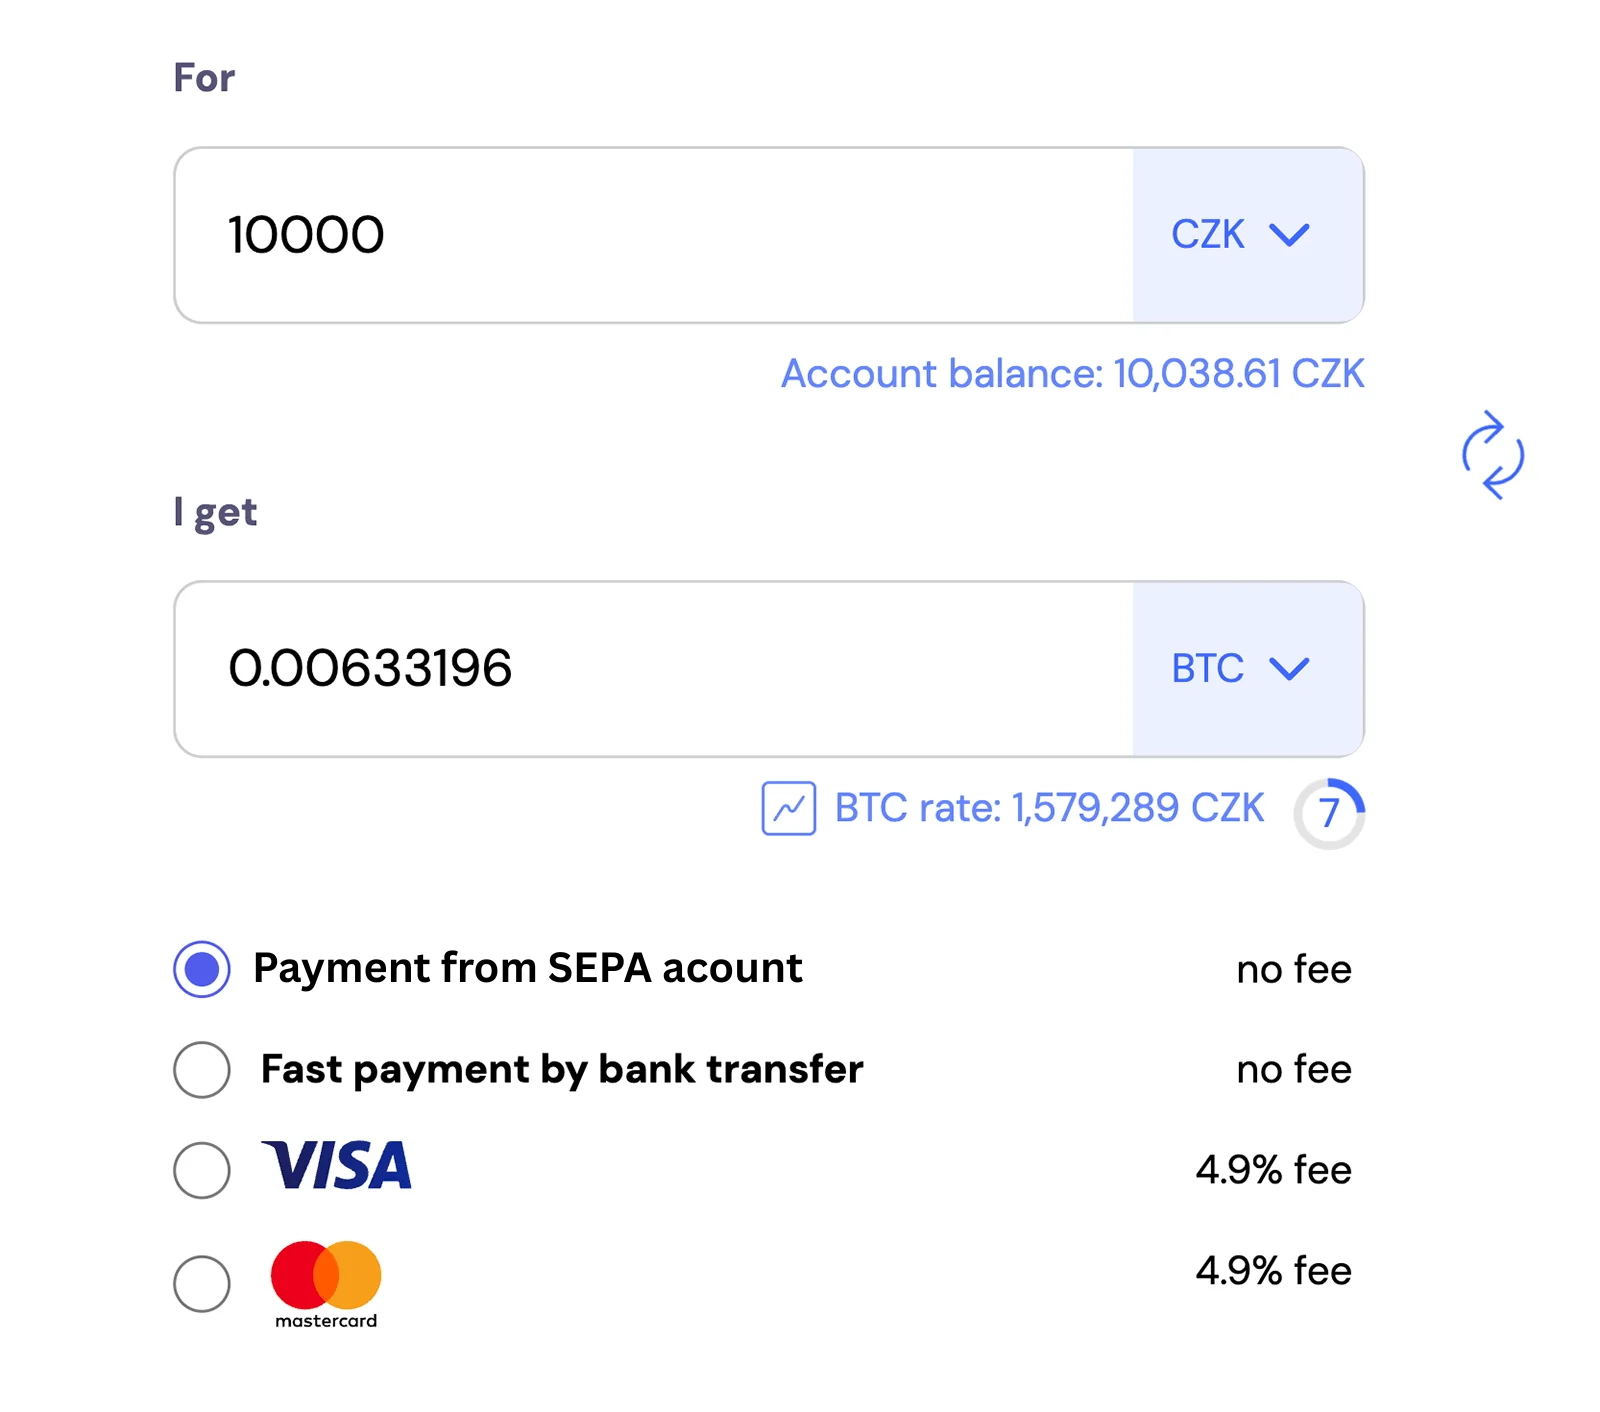Open the CZK currency dropdown
1600x1412 pixels.
(1247, 235)
